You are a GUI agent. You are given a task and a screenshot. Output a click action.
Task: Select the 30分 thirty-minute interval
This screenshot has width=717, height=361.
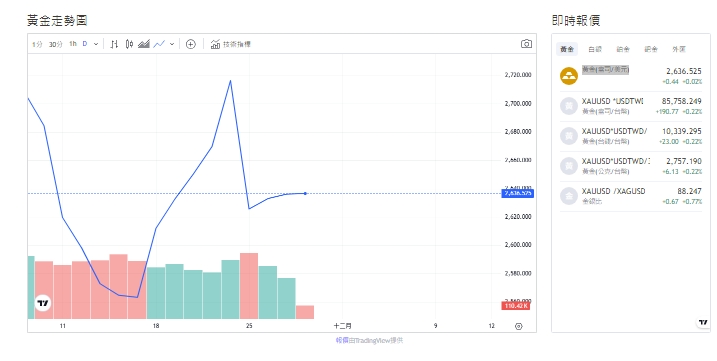coord(55,44)
